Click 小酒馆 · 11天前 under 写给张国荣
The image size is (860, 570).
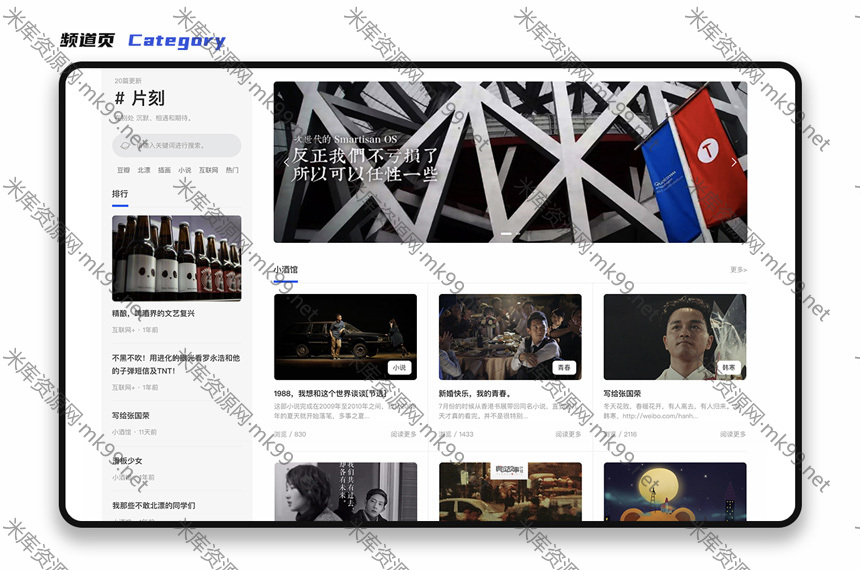click(134, 432)
